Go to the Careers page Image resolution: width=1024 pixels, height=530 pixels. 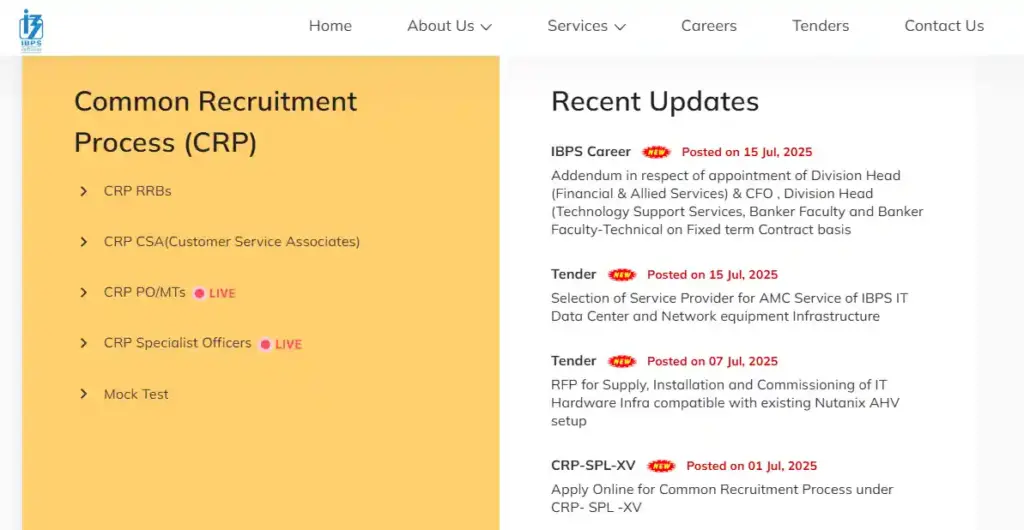pyautogui.click(x=708, y=26)
